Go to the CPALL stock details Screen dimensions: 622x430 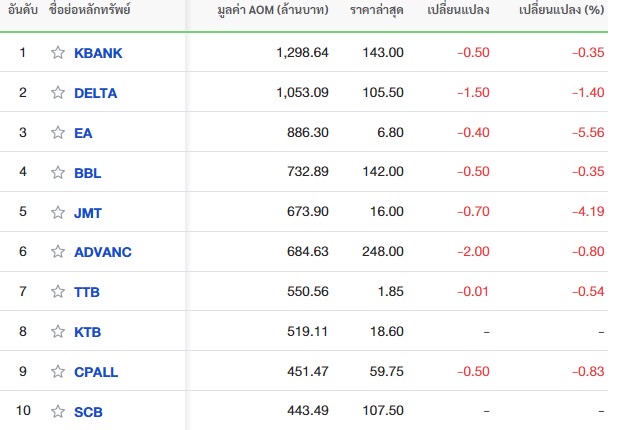96,372
